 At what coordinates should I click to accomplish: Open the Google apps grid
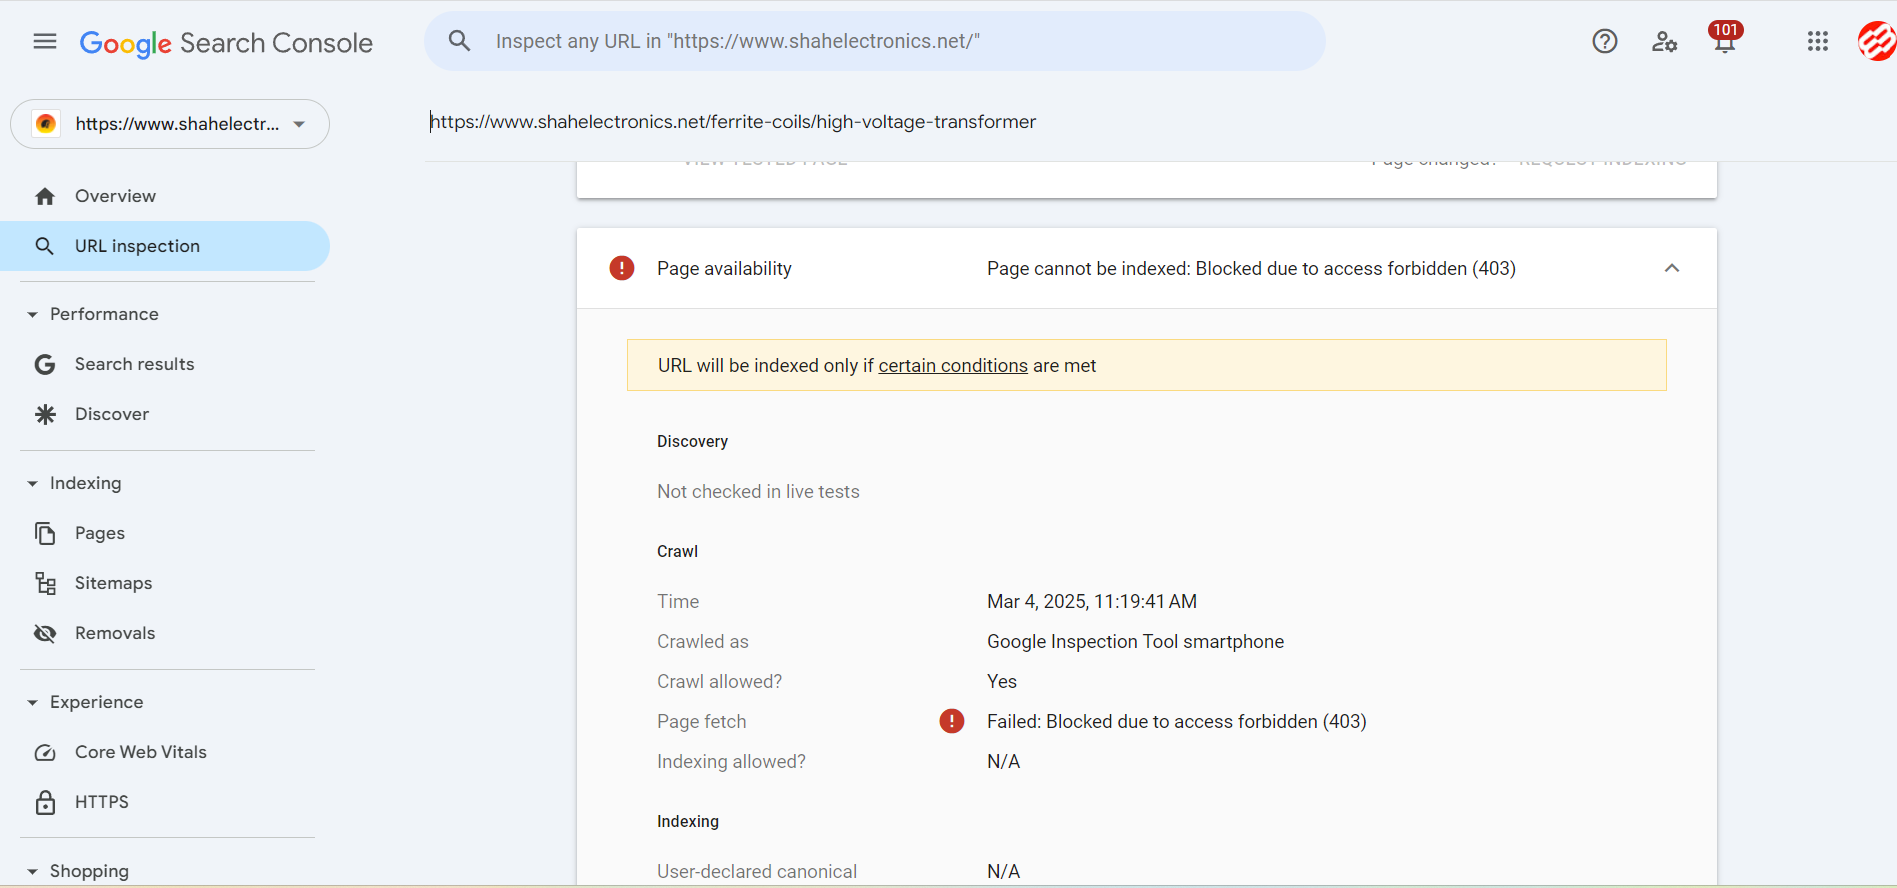point(1818,41)
